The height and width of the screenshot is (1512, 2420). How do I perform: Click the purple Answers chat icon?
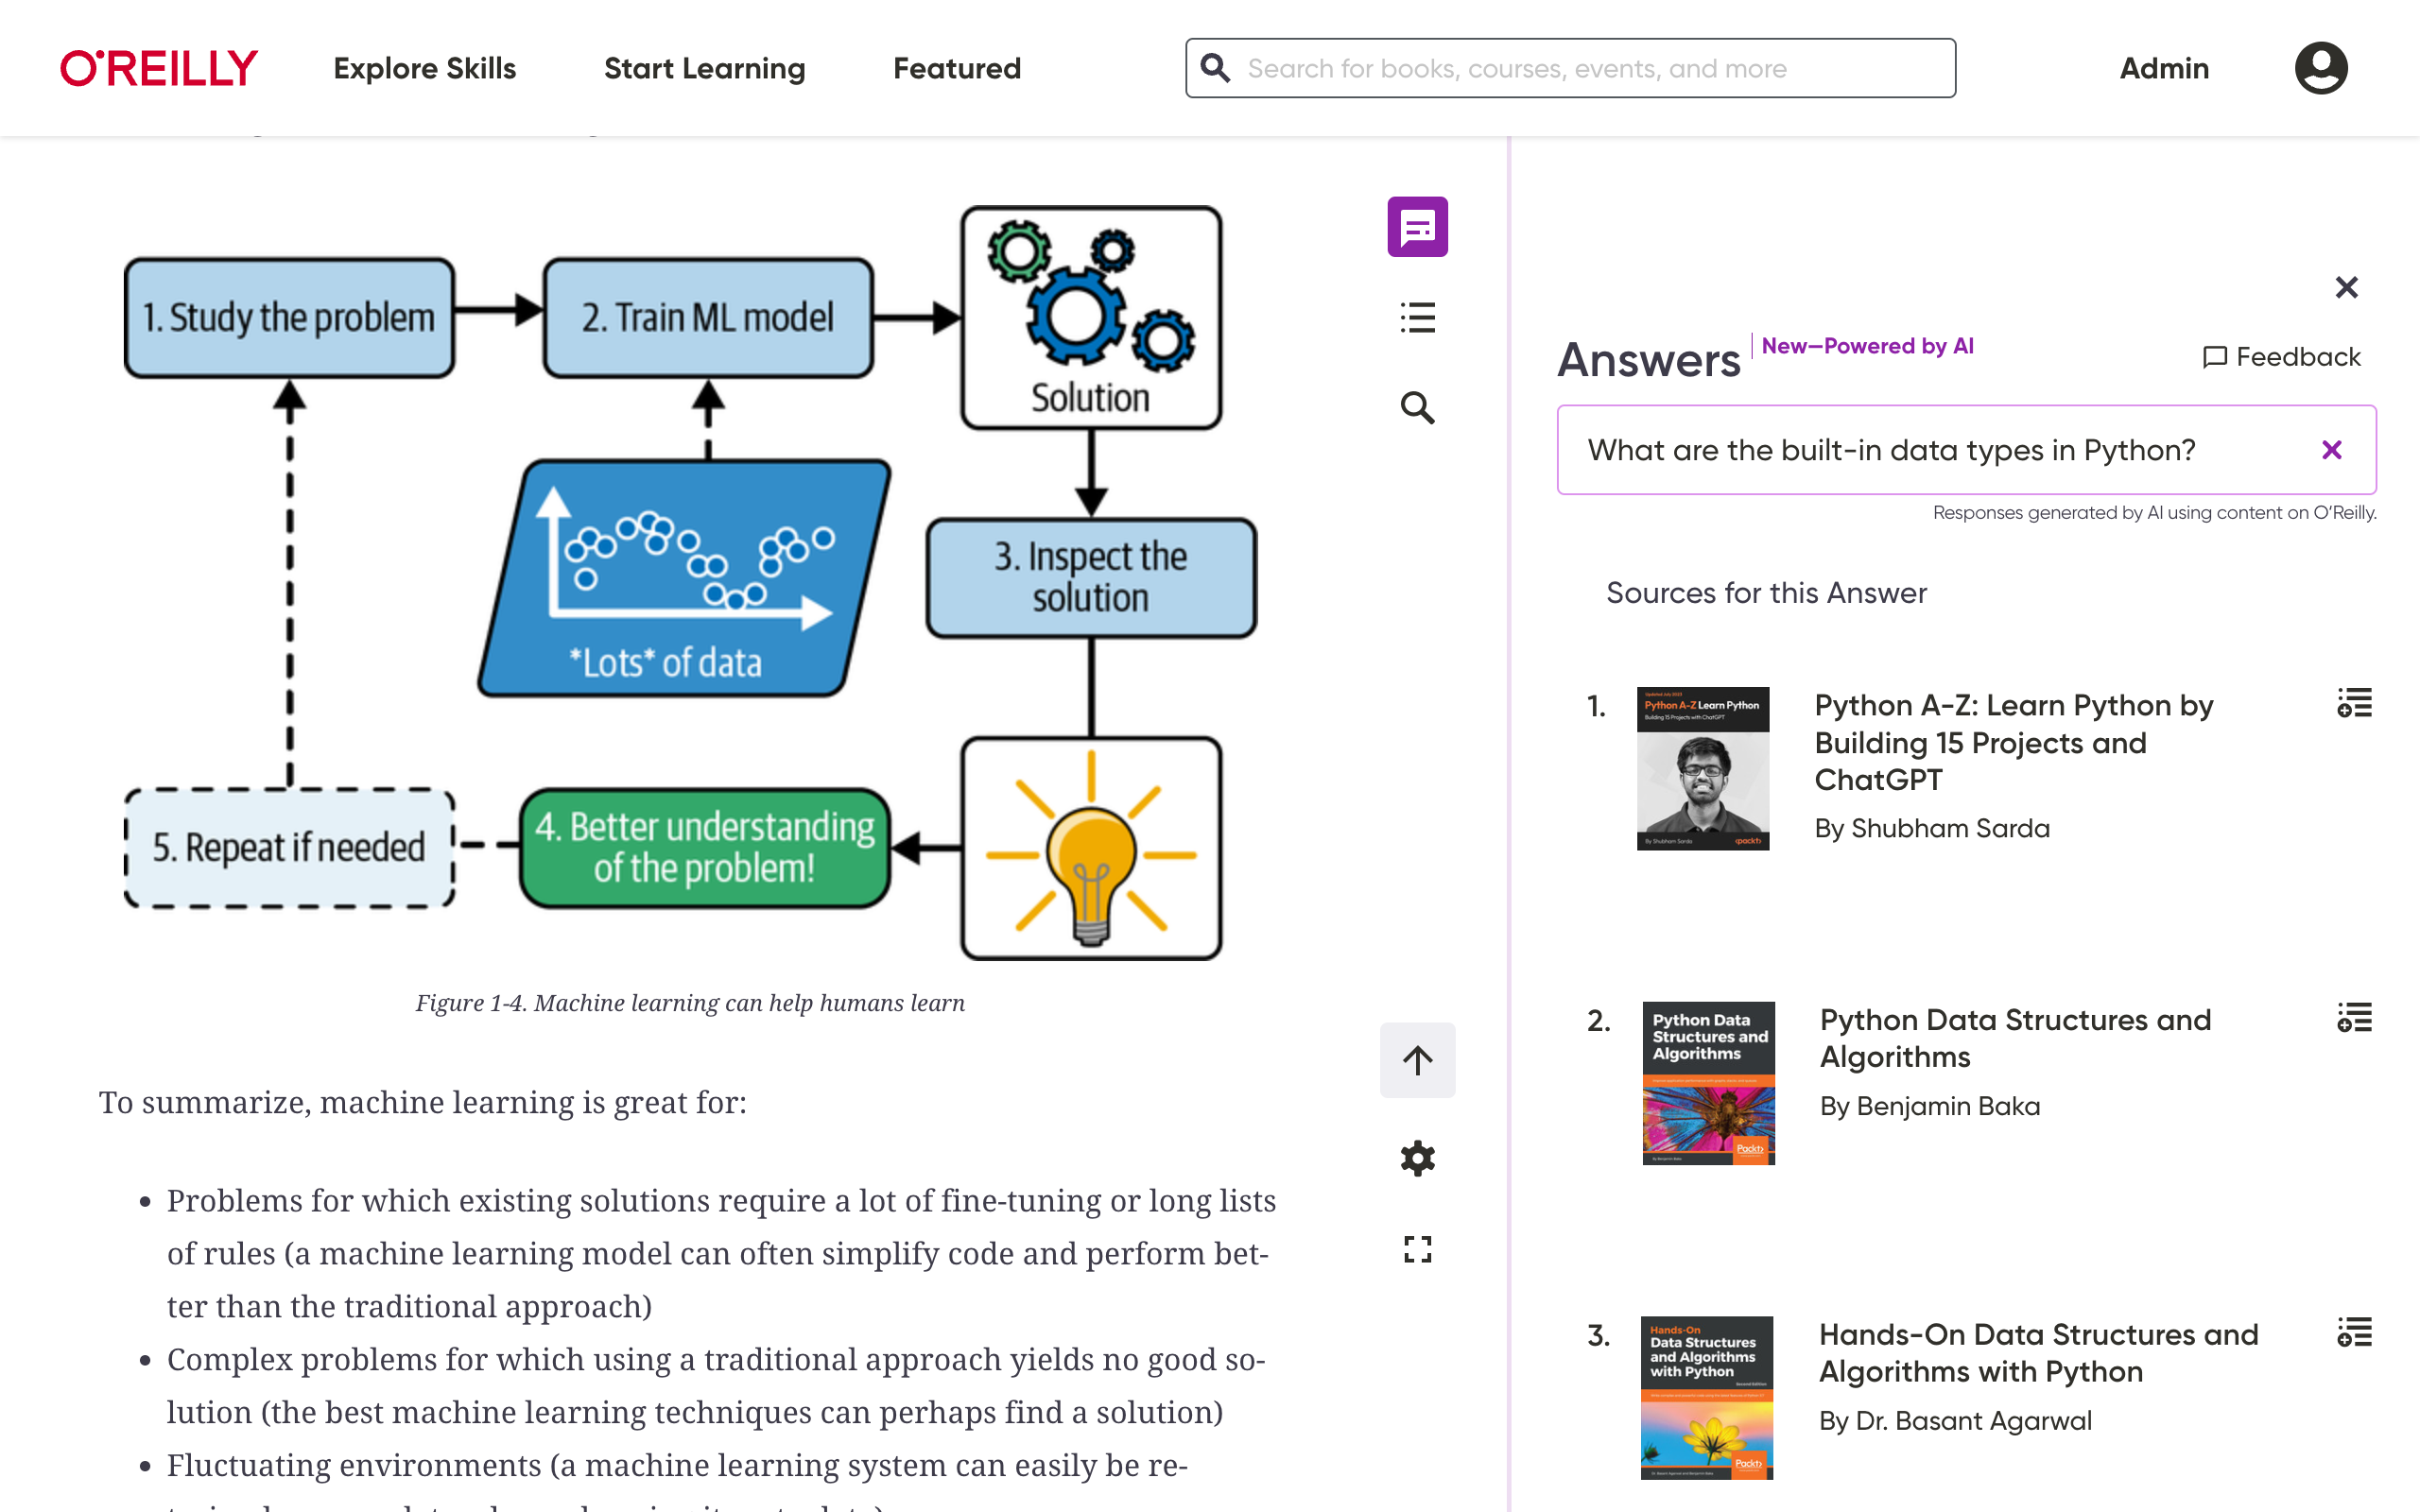tap(1417, 227)
